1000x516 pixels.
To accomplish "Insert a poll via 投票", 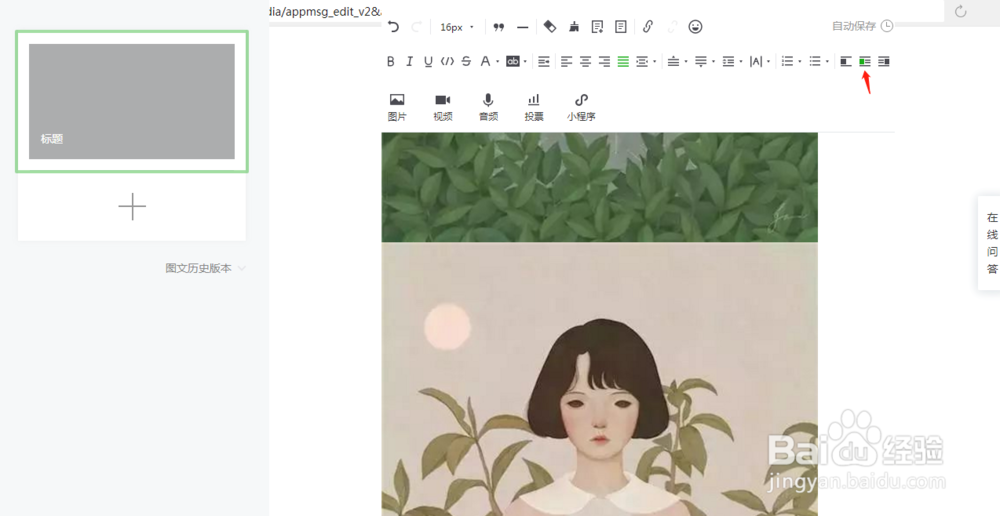I will [x=534, y=107].
